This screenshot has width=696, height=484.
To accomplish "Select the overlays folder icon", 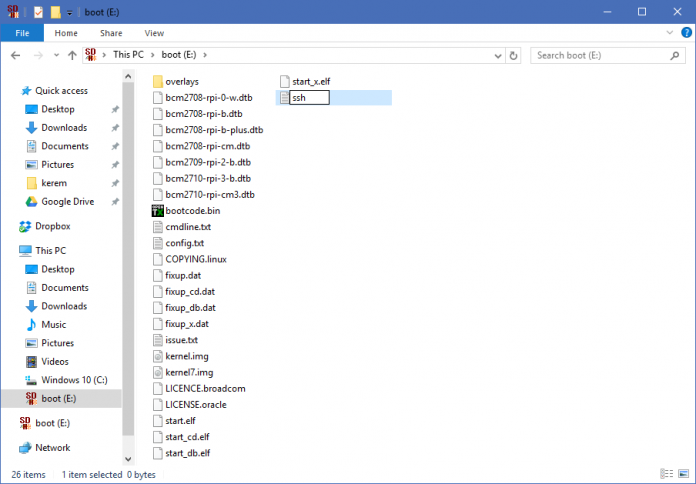I will pyautogui.click(x=158, y=81).
